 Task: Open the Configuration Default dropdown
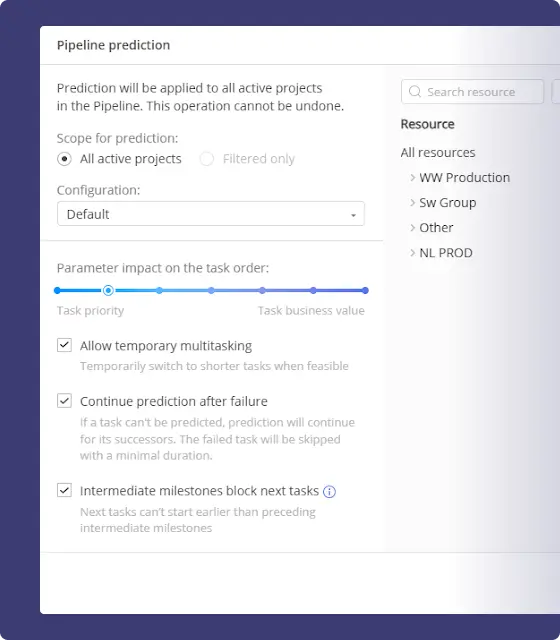tap(211, 213)
